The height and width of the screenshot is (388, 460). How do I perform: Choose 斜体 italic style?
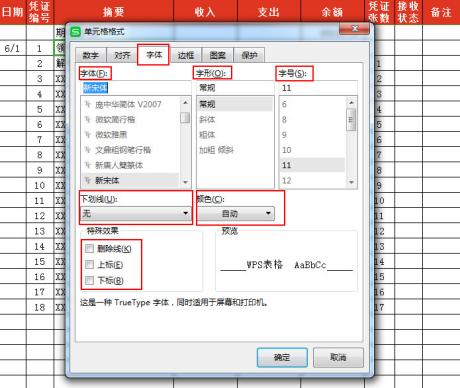pos(235,119)
